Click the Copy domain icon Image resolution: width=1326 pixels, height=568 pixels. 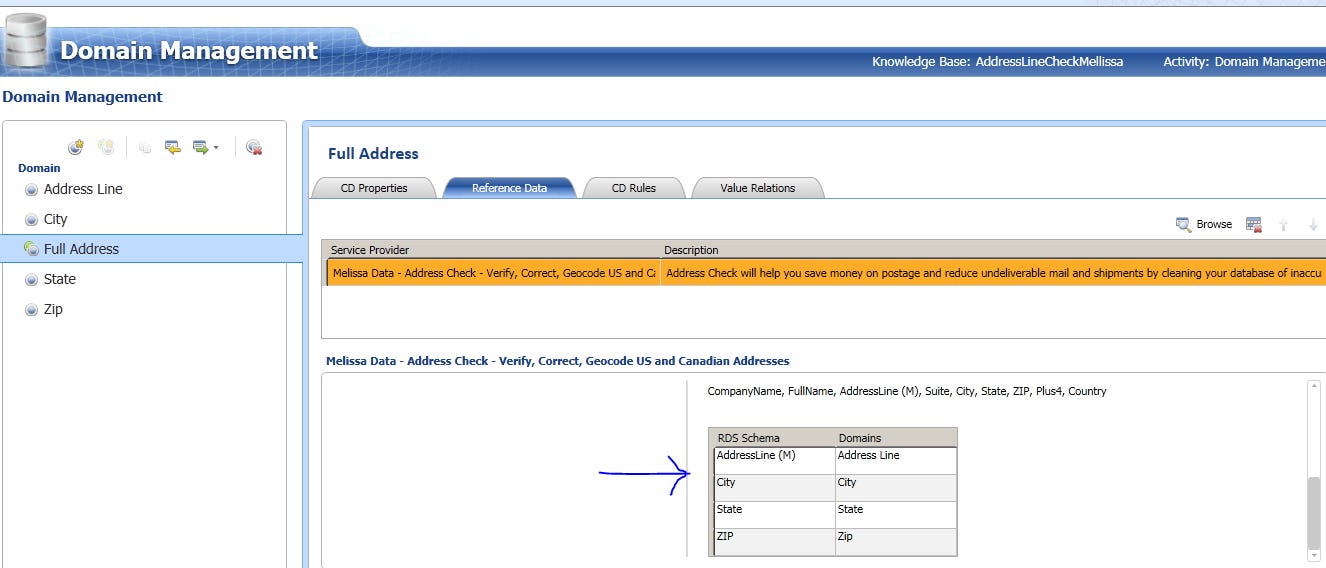pyautogui.click(x=145, y=148)
